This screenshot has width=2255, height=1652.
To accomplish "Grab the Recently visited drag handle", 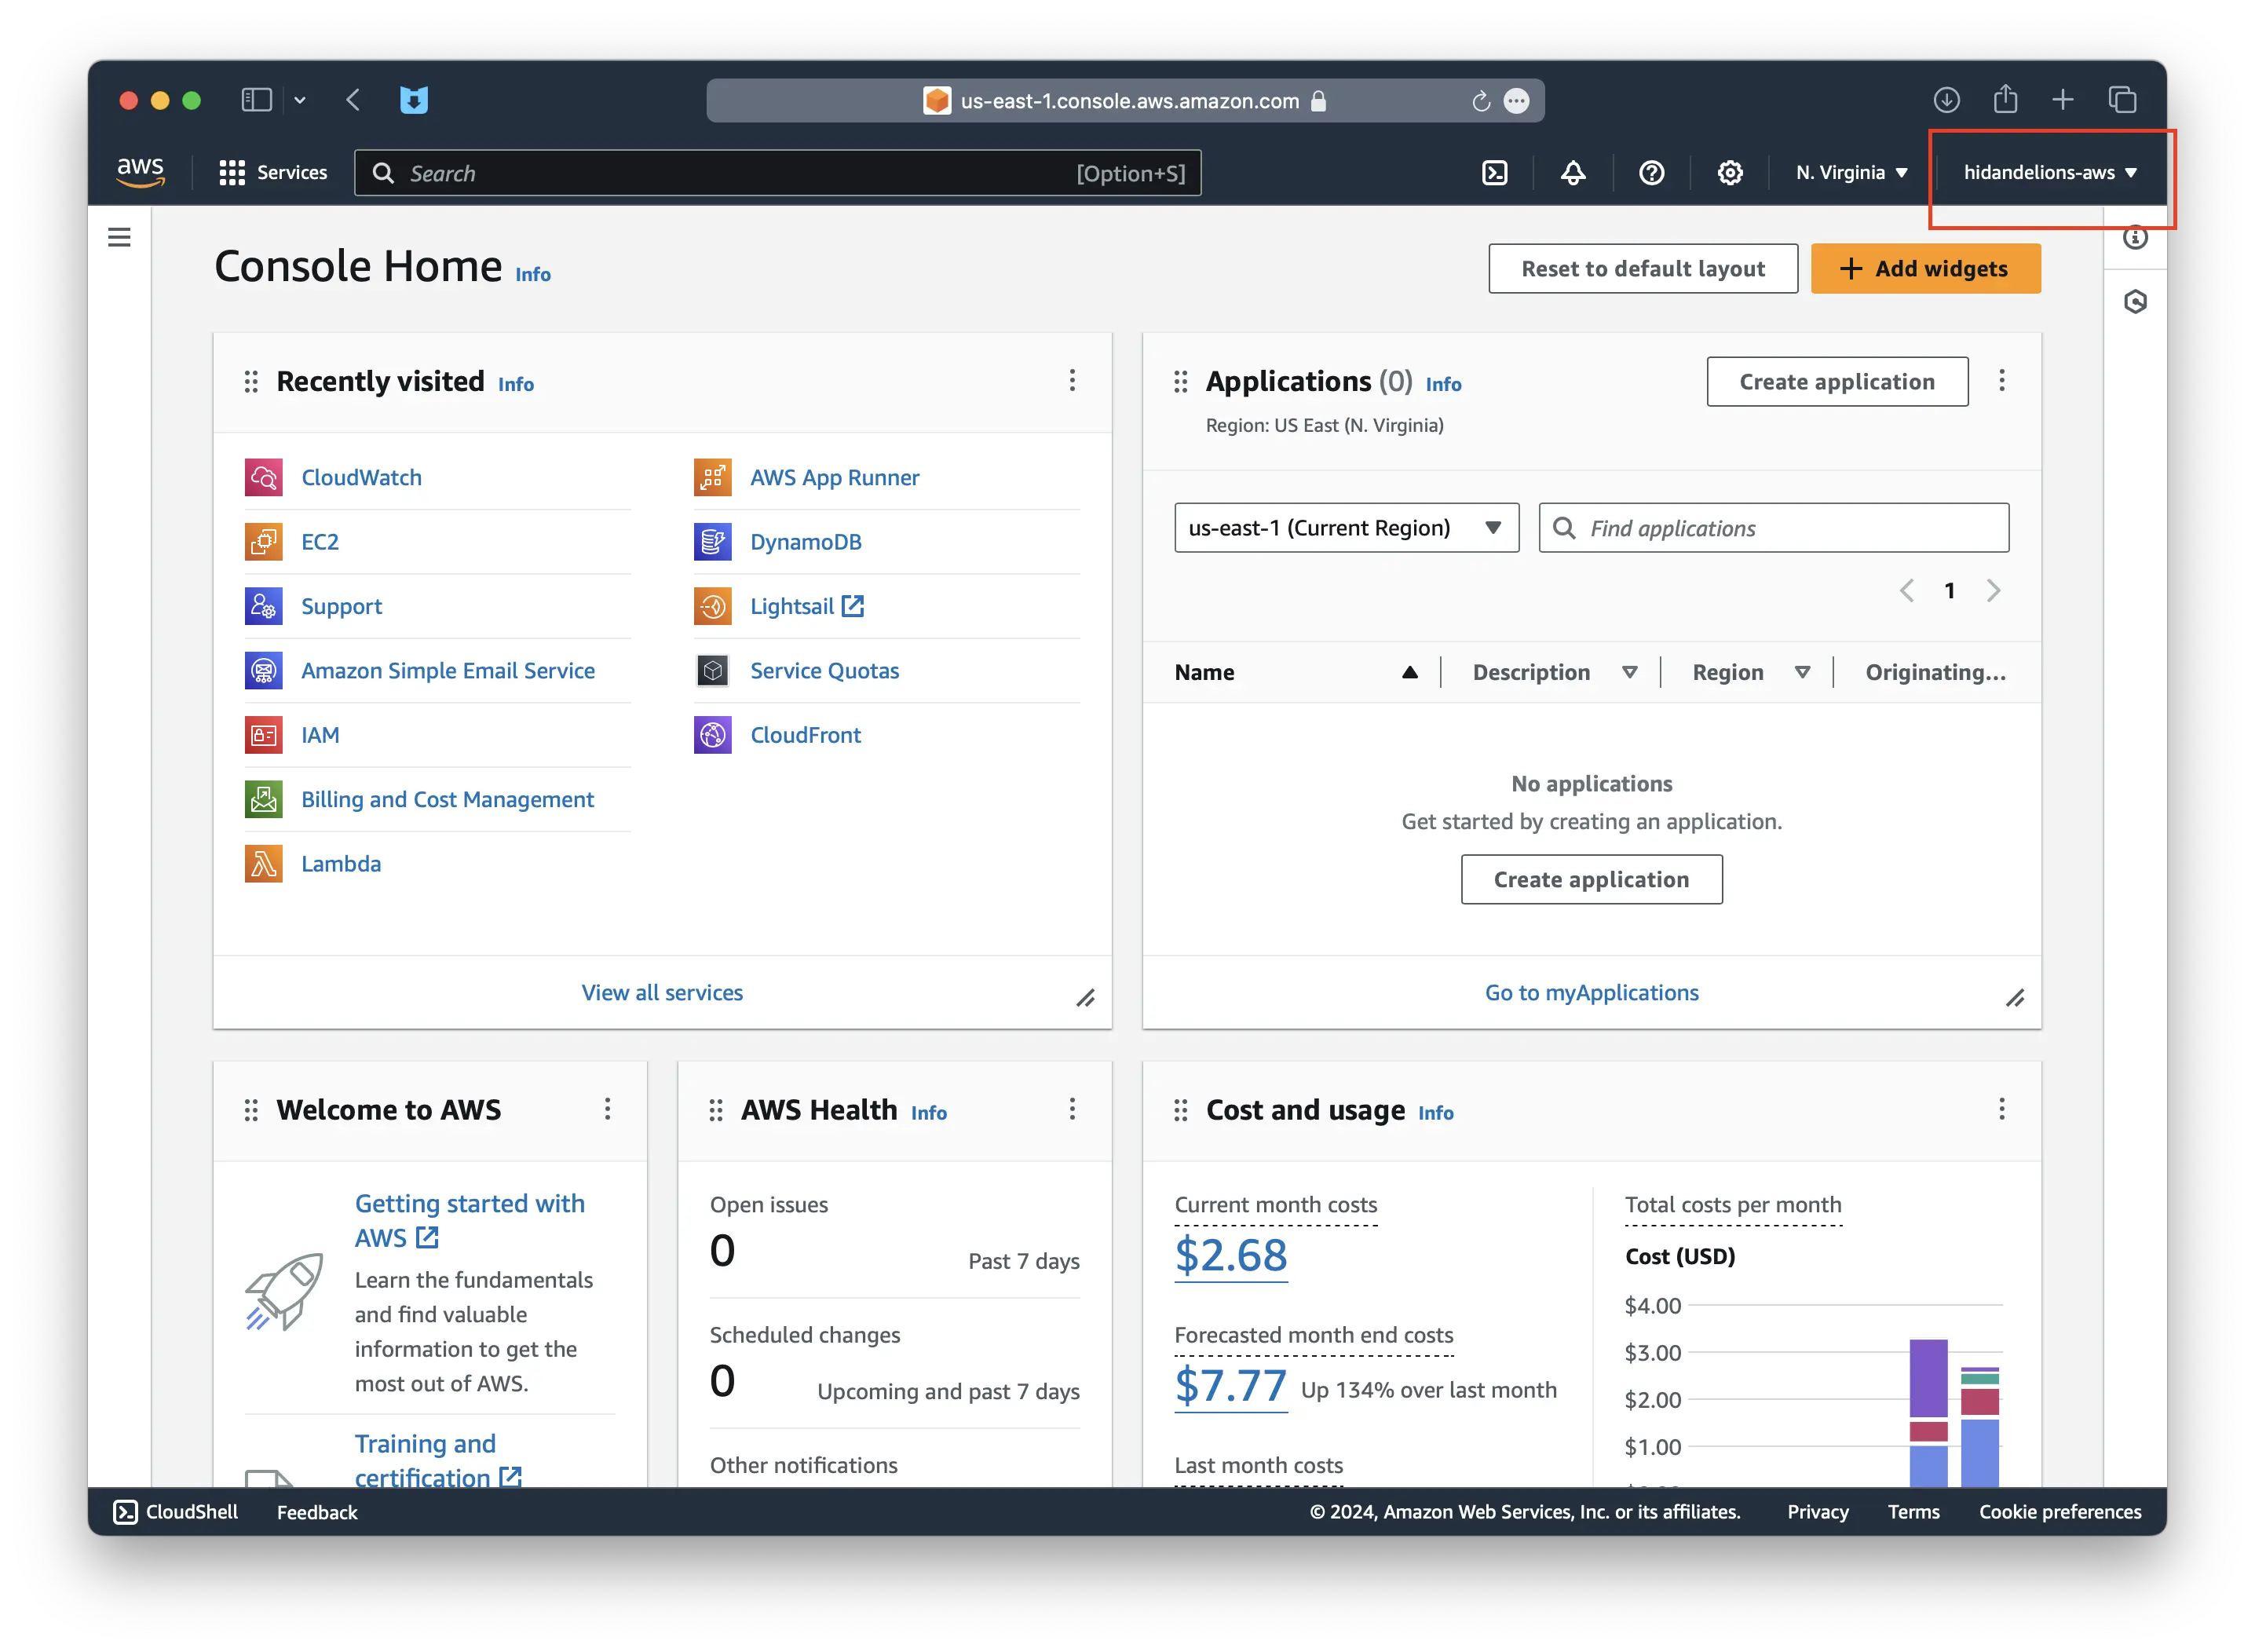I will (251, 381).
